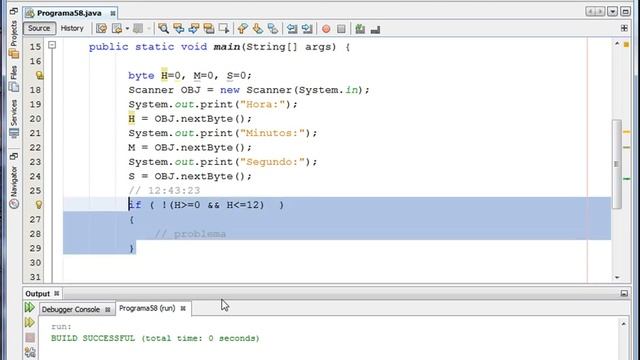Screen dimensions: 640x360
Task: Select the Programa58 (run) output tab
Action: tap(147, 308)
